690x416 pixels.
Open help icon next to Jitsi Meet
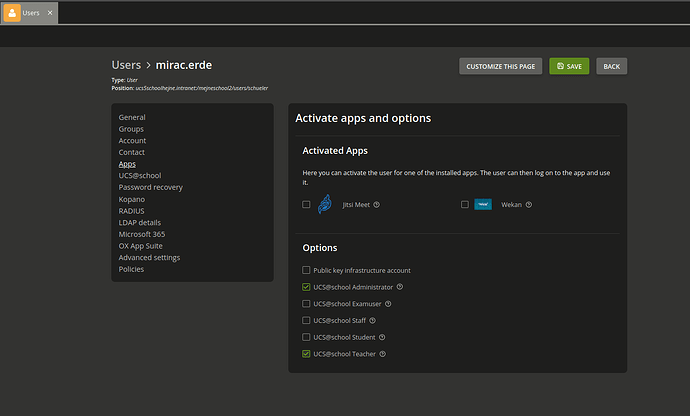[377, 205]
